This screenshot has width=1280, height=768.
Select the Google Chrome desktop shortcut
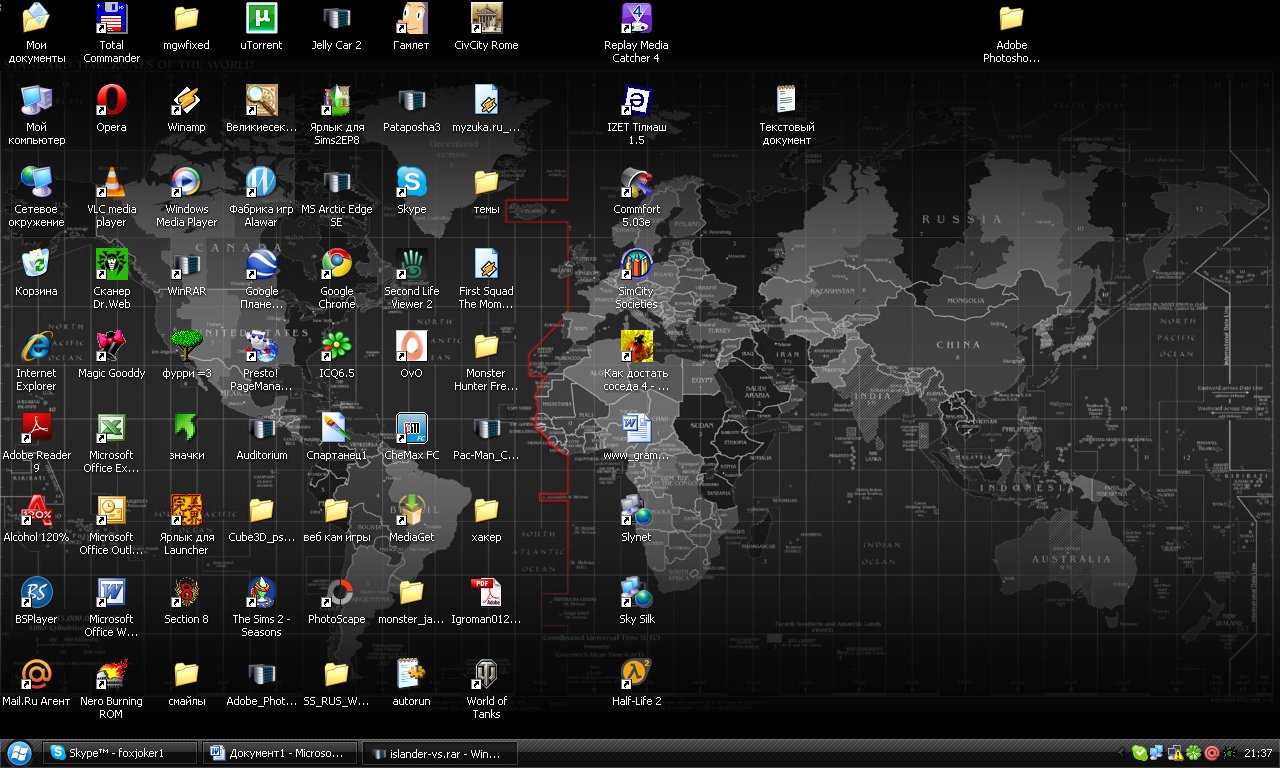tap(336, 265)
